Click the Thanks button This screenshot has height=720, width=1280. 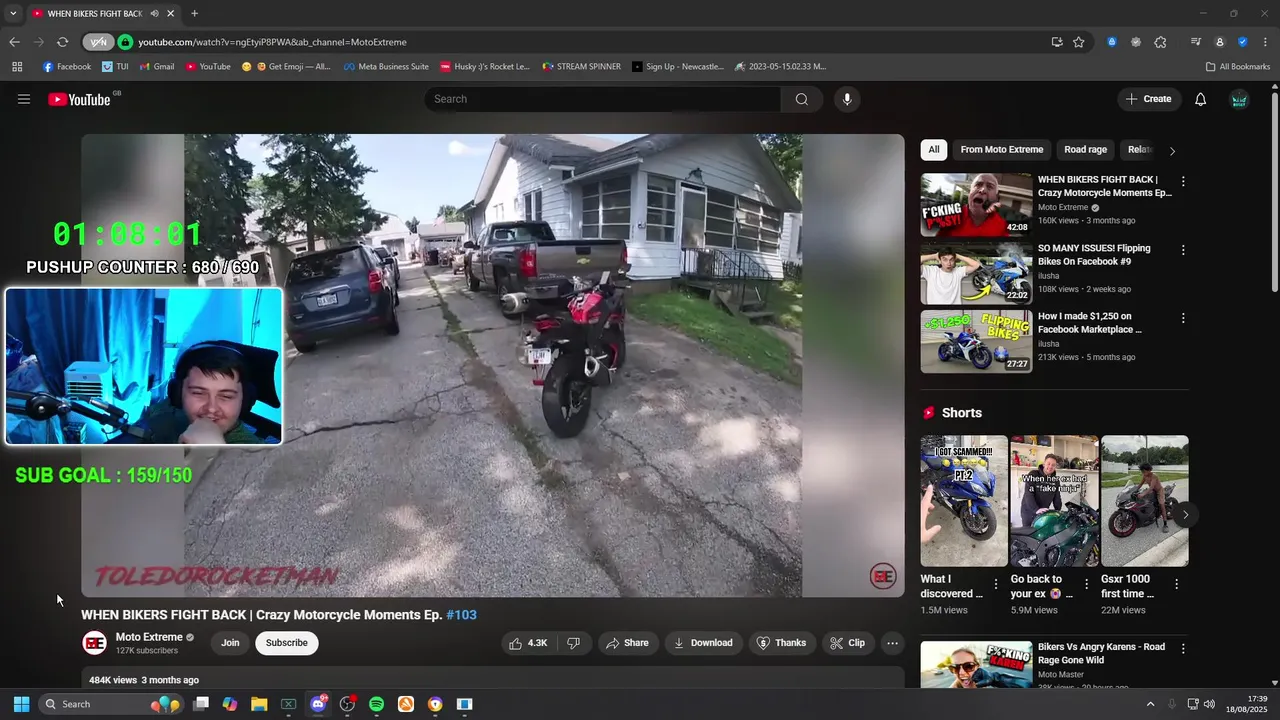(781, 643)
